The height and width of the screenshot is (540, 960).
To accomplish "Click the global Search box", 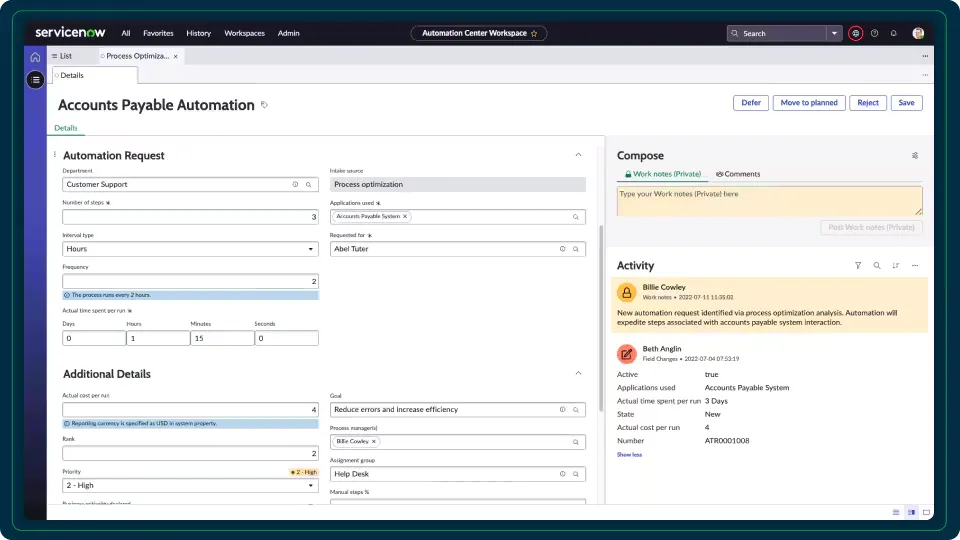I will tap(778, 33).
